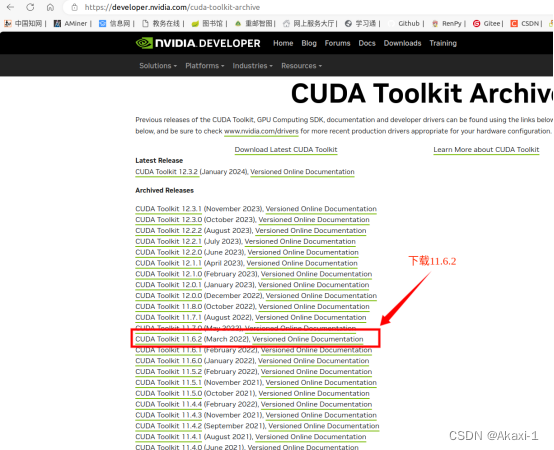Screen dimensions: 554x450
Task: Open CUDA Toolkit 11.4.1 link
Action: (169, 437)
